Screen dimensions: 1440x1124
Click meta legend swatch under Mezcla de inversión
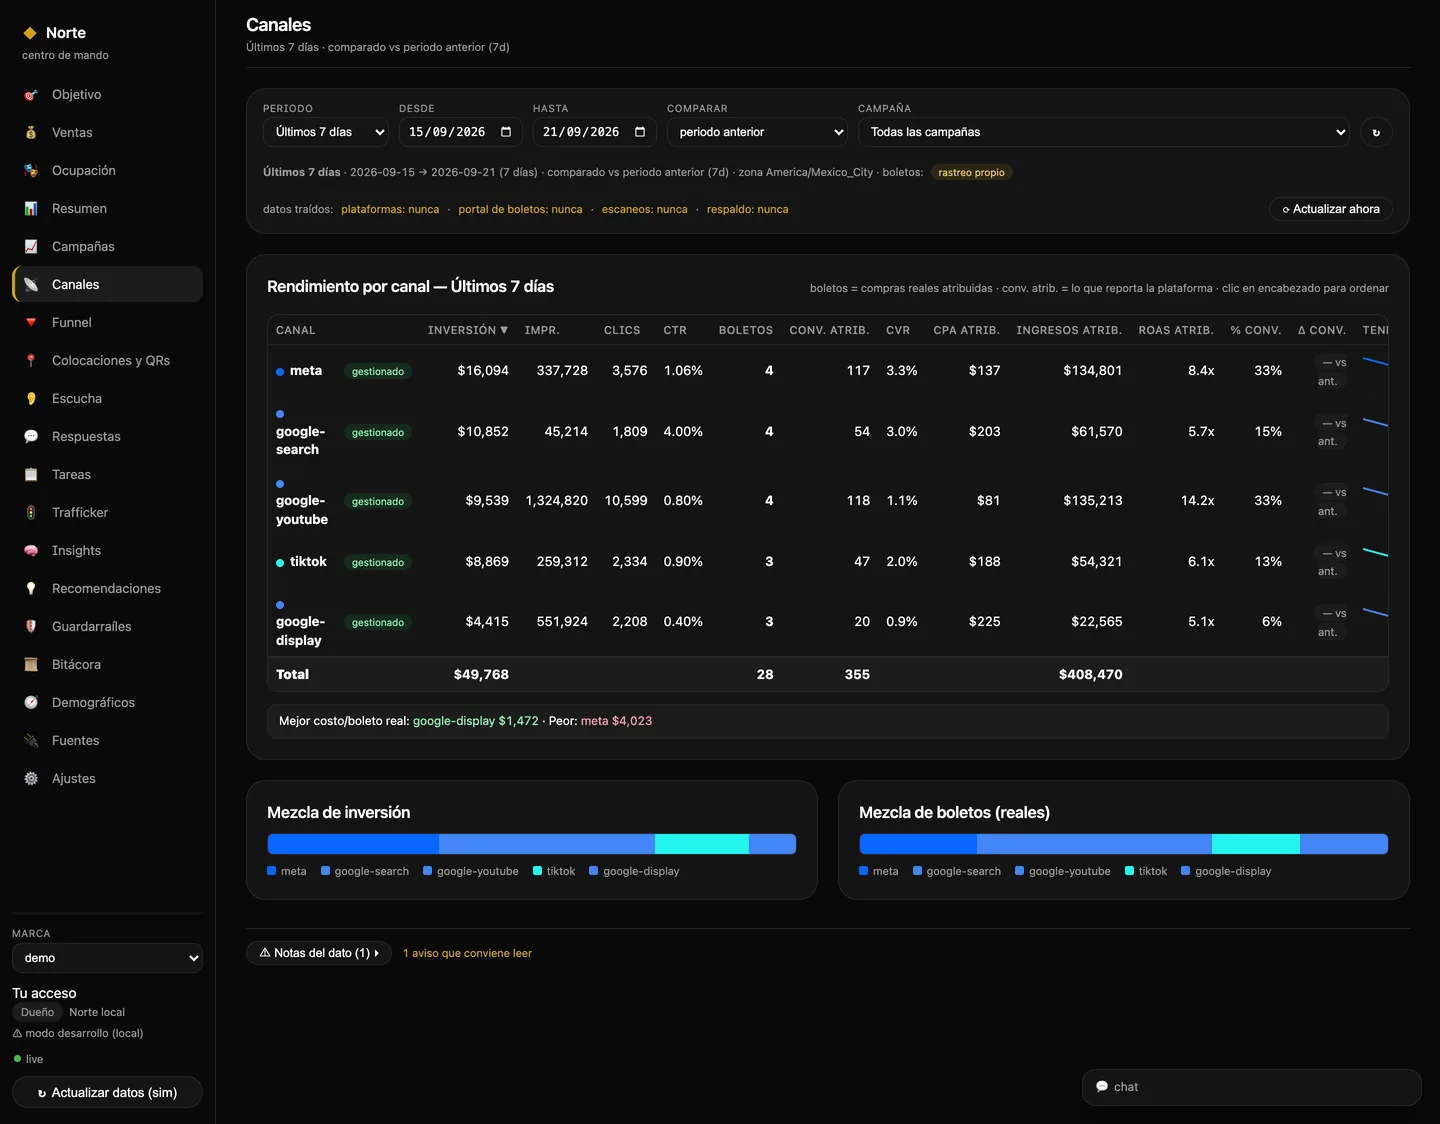pyautogui.click(x=272, y=871)
